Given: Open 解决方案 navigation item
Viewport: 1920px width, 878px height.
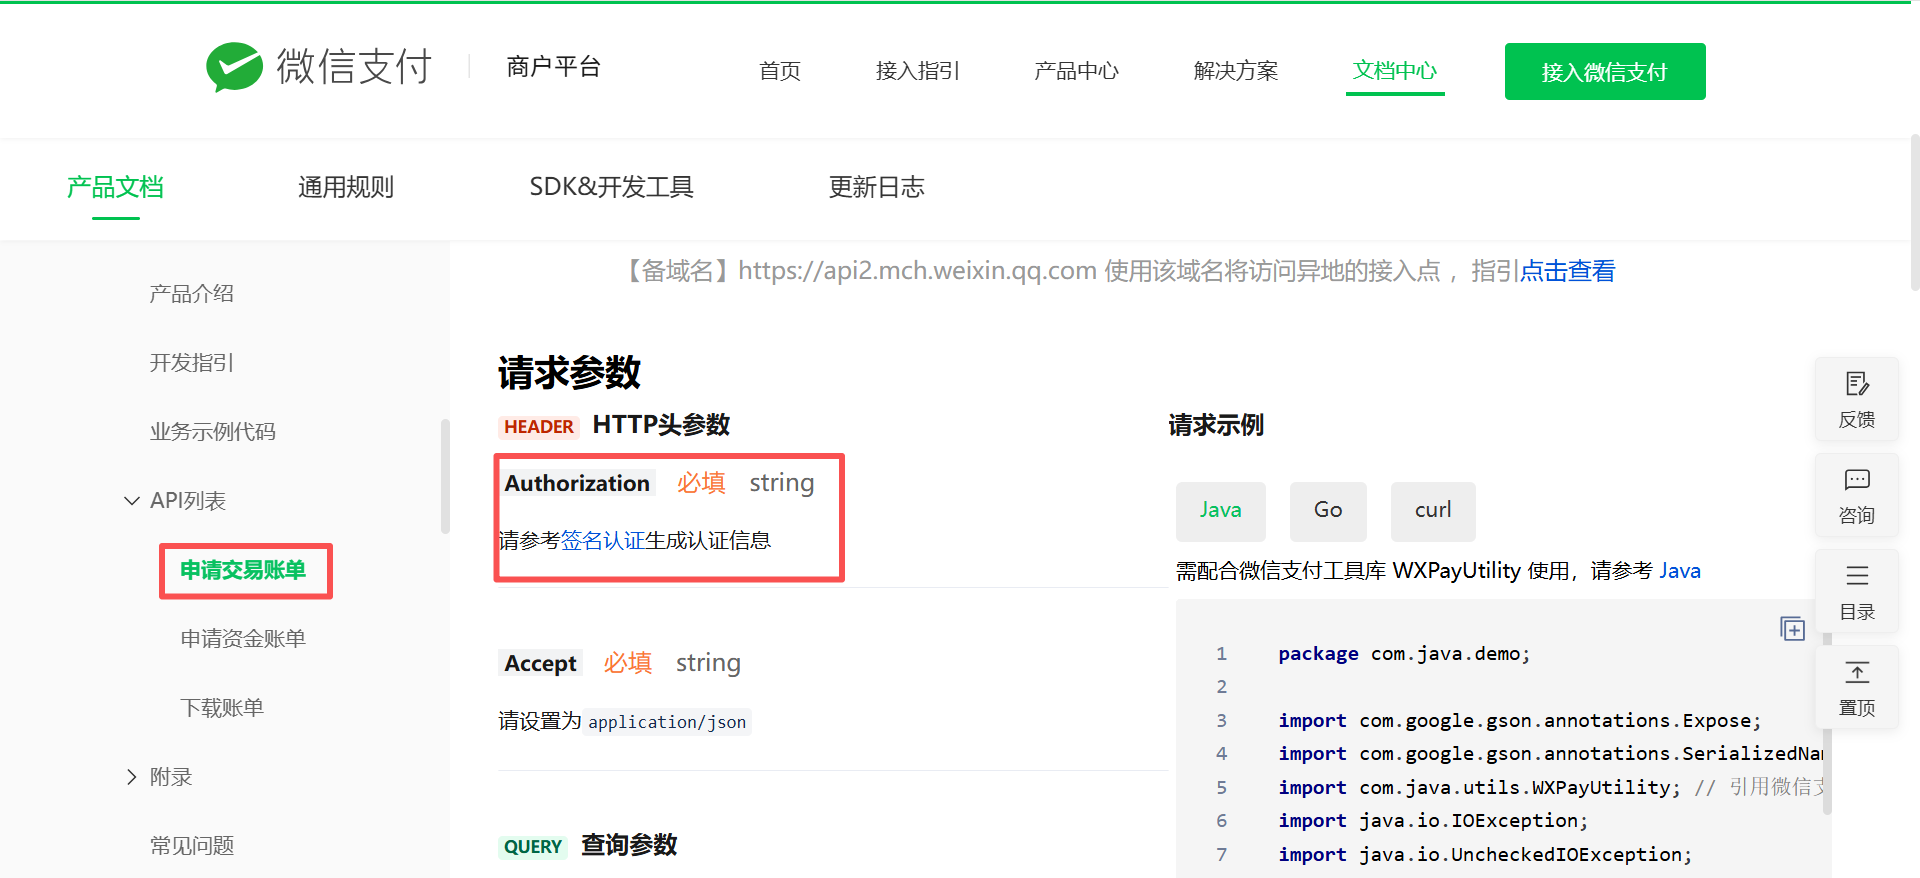Looking at the screenshot, I should (1236, 71).
